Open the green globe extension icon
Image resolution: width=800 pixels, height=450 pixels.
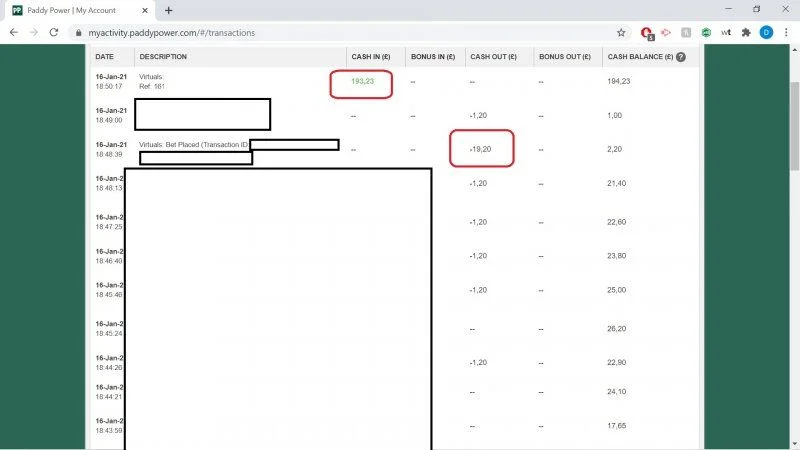(x=706, y=32)
